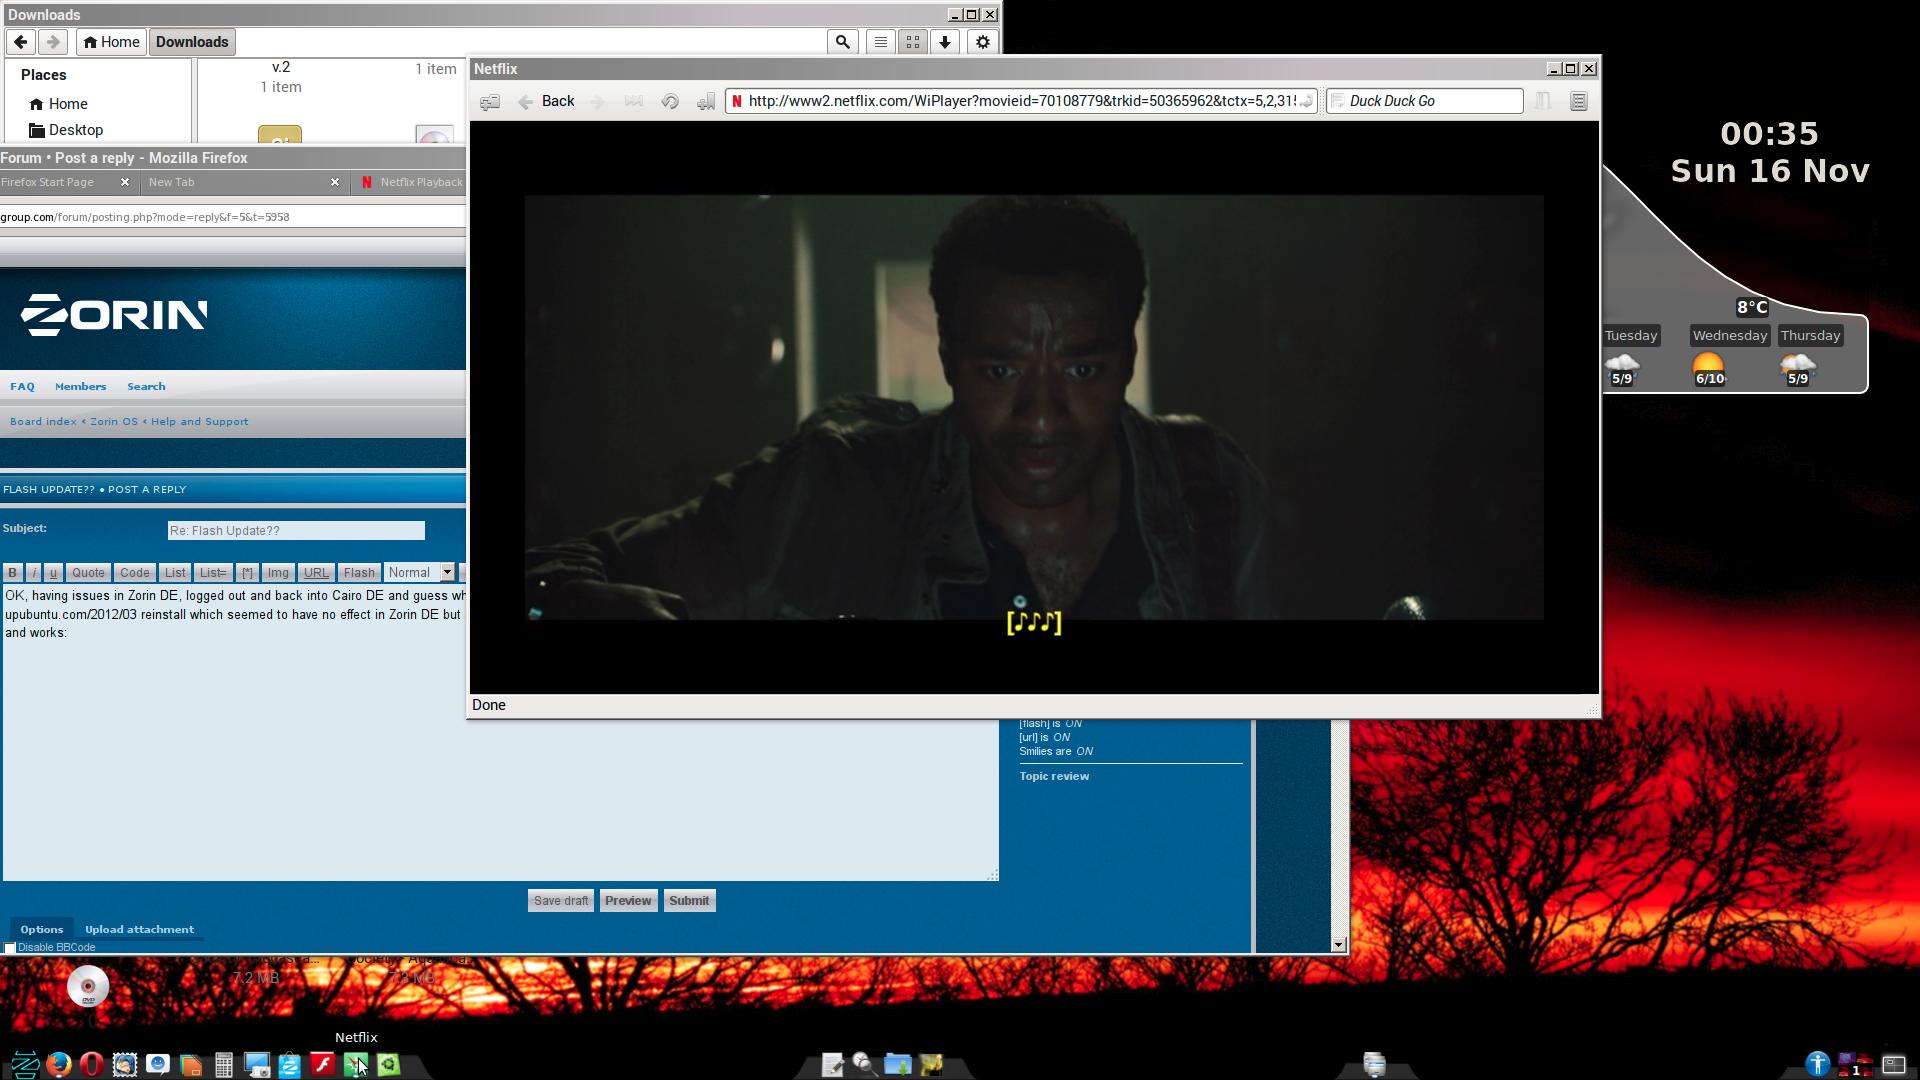Image resolution: width=1920 pixels, height=1080 pixels.
Task: Open the Downloads sort down-arrow menu
Action: [x=944, y=42]
